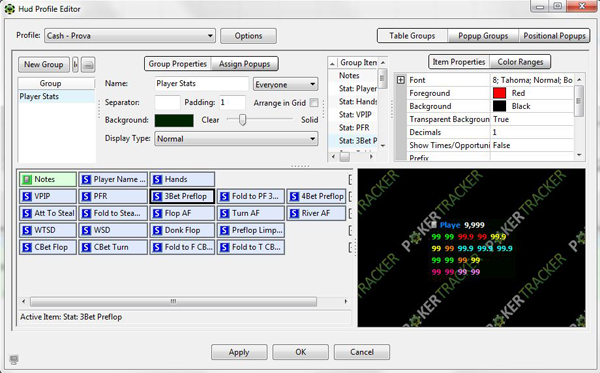Select the VPIP stat icon
This screenshot has width=600, height=373.
26,196
